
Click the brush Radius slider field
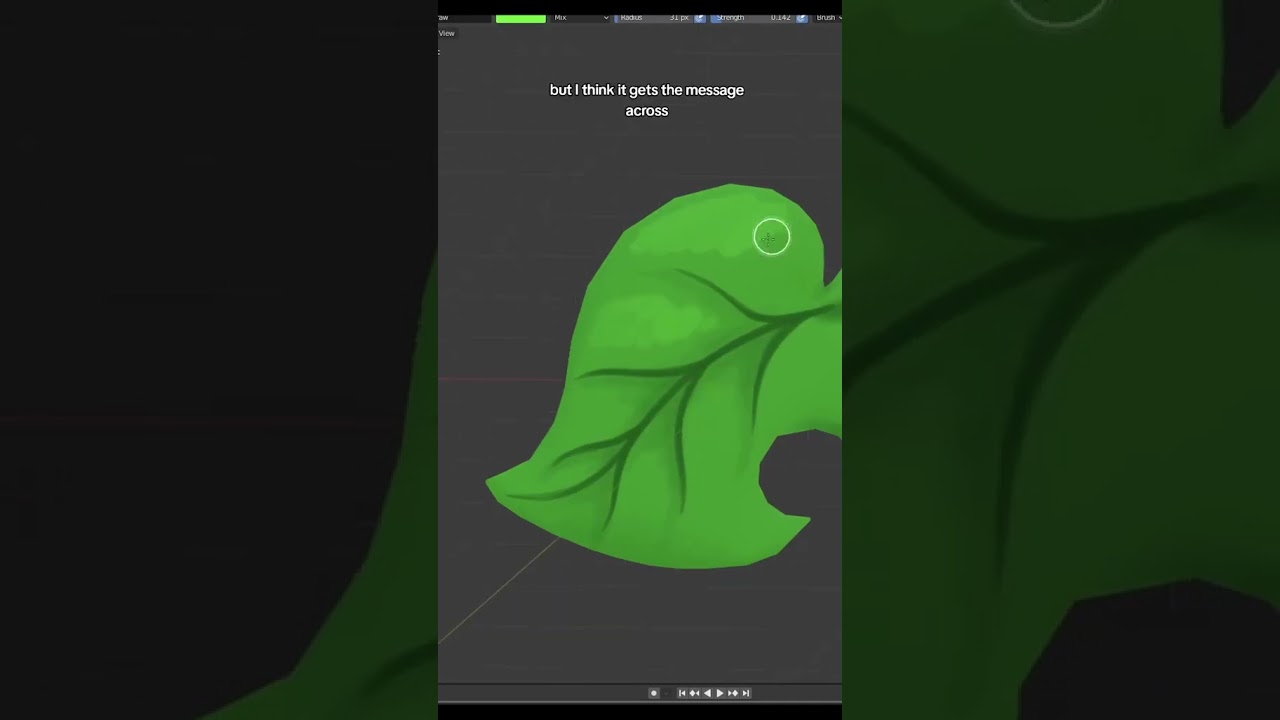point(653,18)
